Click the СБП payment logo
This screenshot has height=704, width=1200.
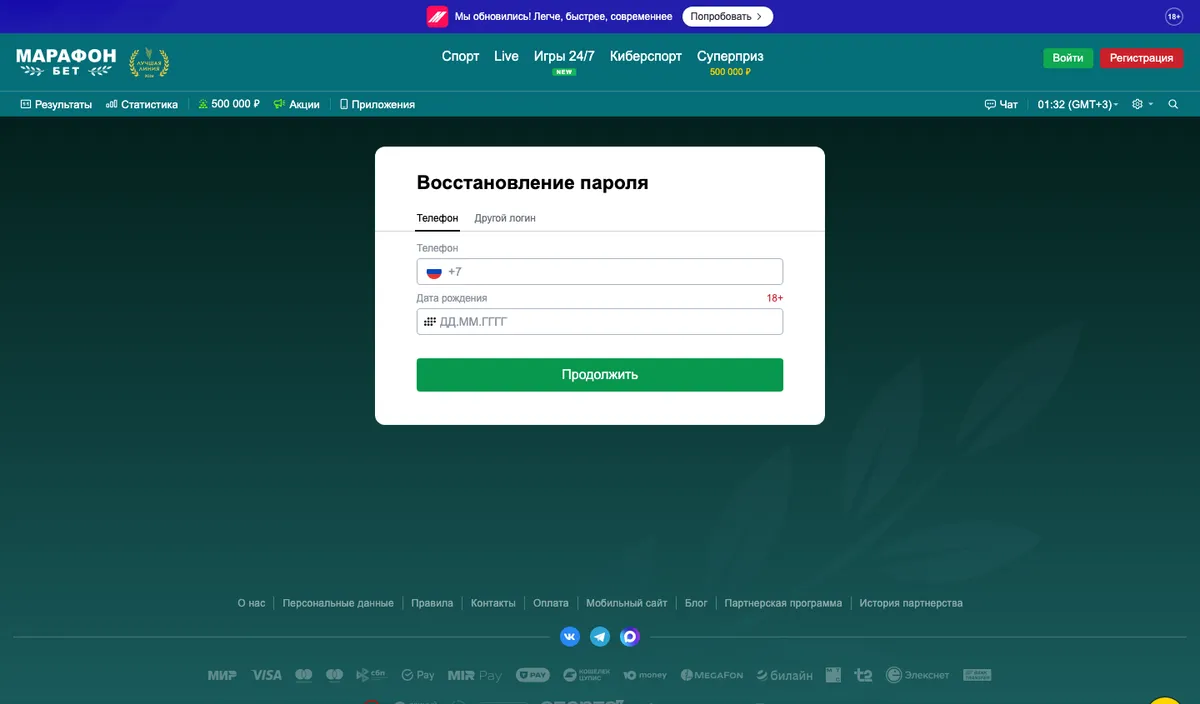point(370,676)
